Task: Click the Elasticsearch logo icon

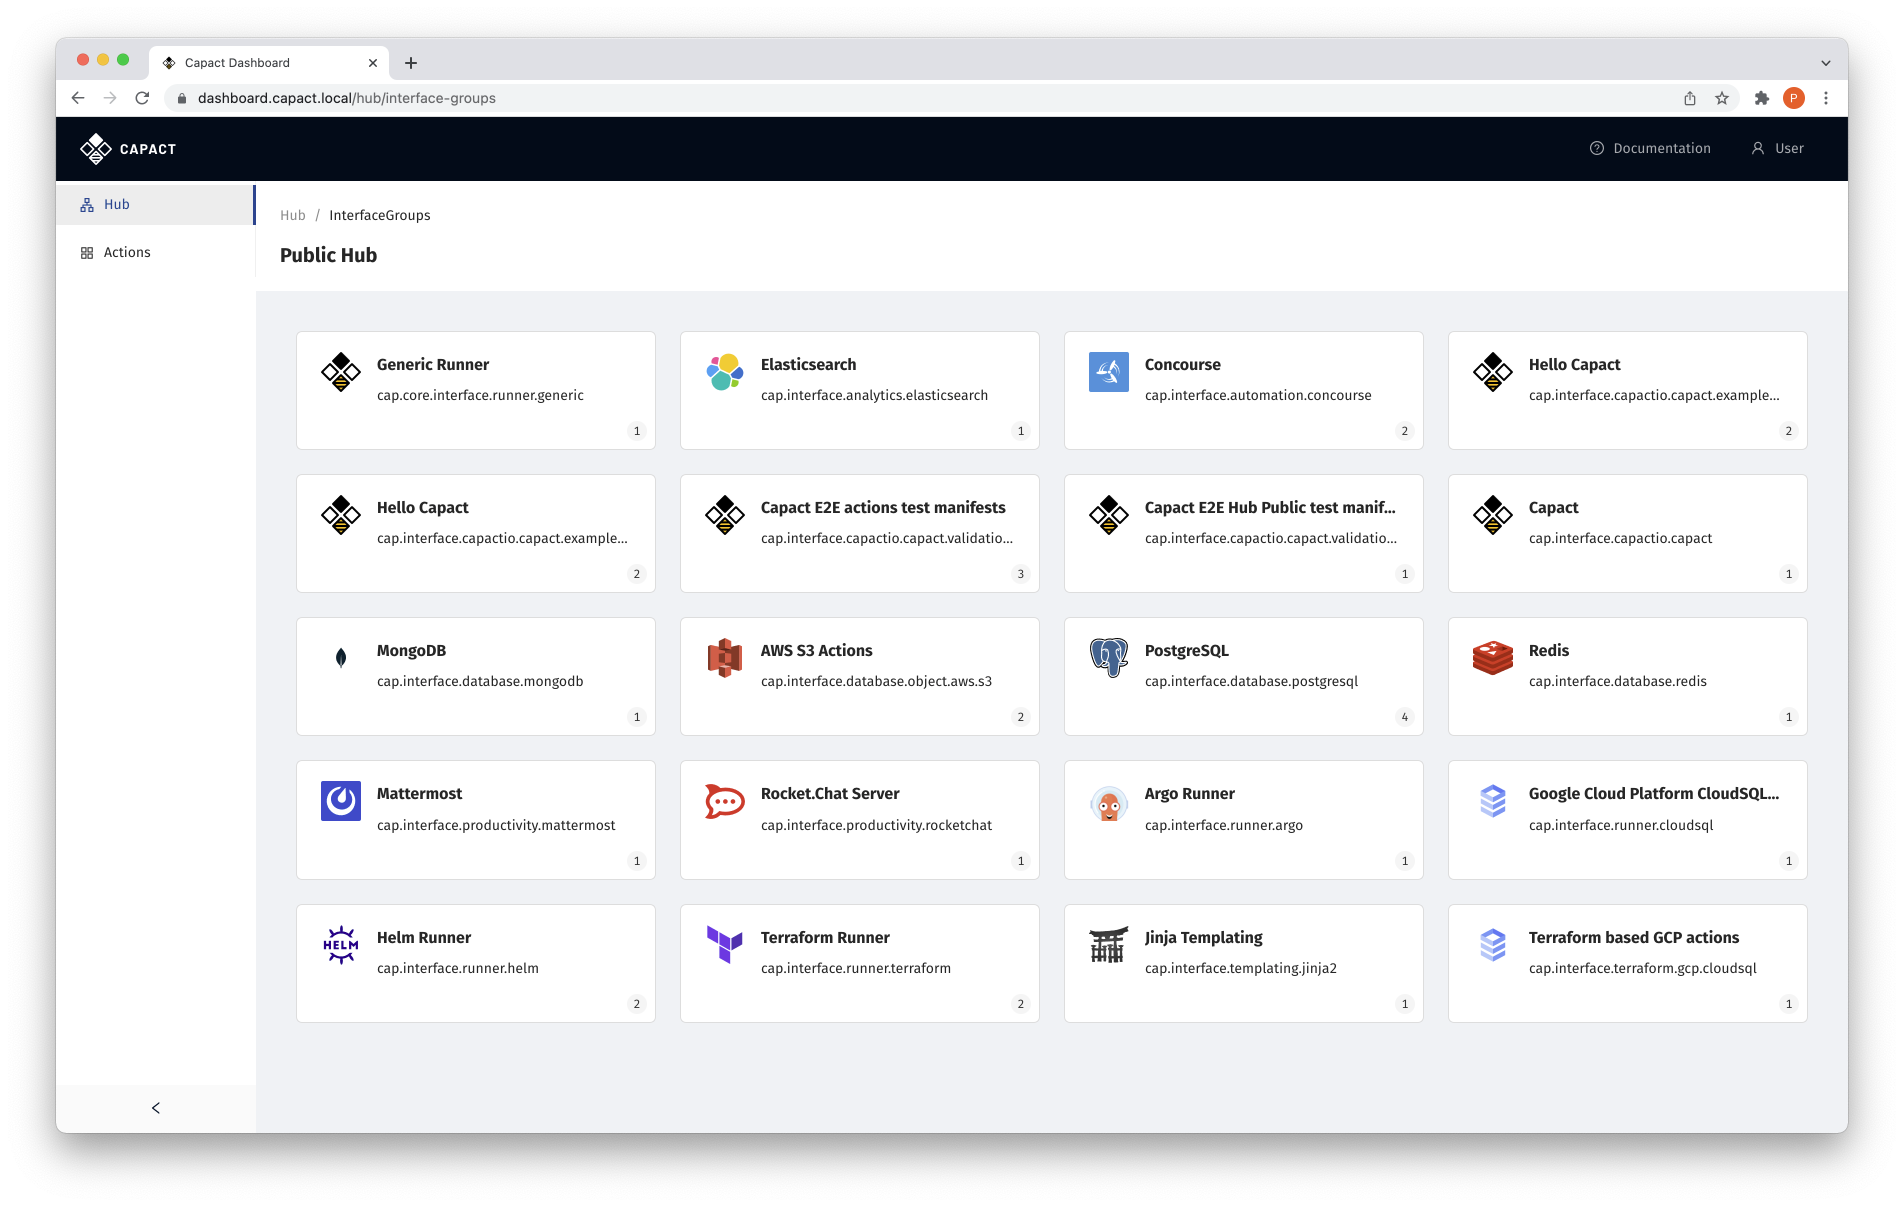Action: tap(724, 372)
